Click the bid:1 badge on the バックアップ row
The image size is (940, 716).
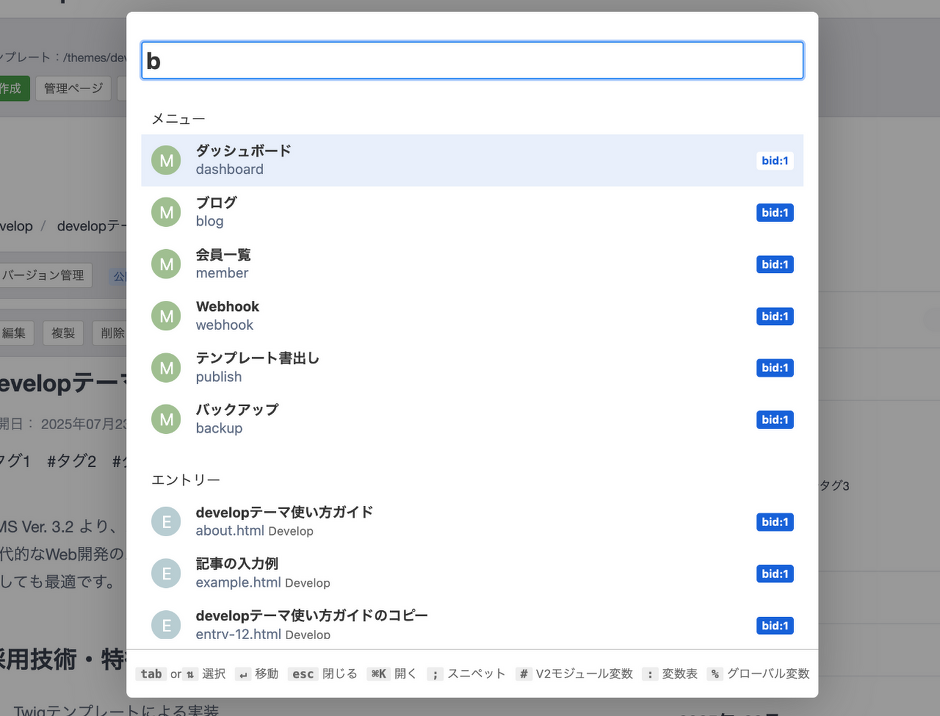point(775,419)
